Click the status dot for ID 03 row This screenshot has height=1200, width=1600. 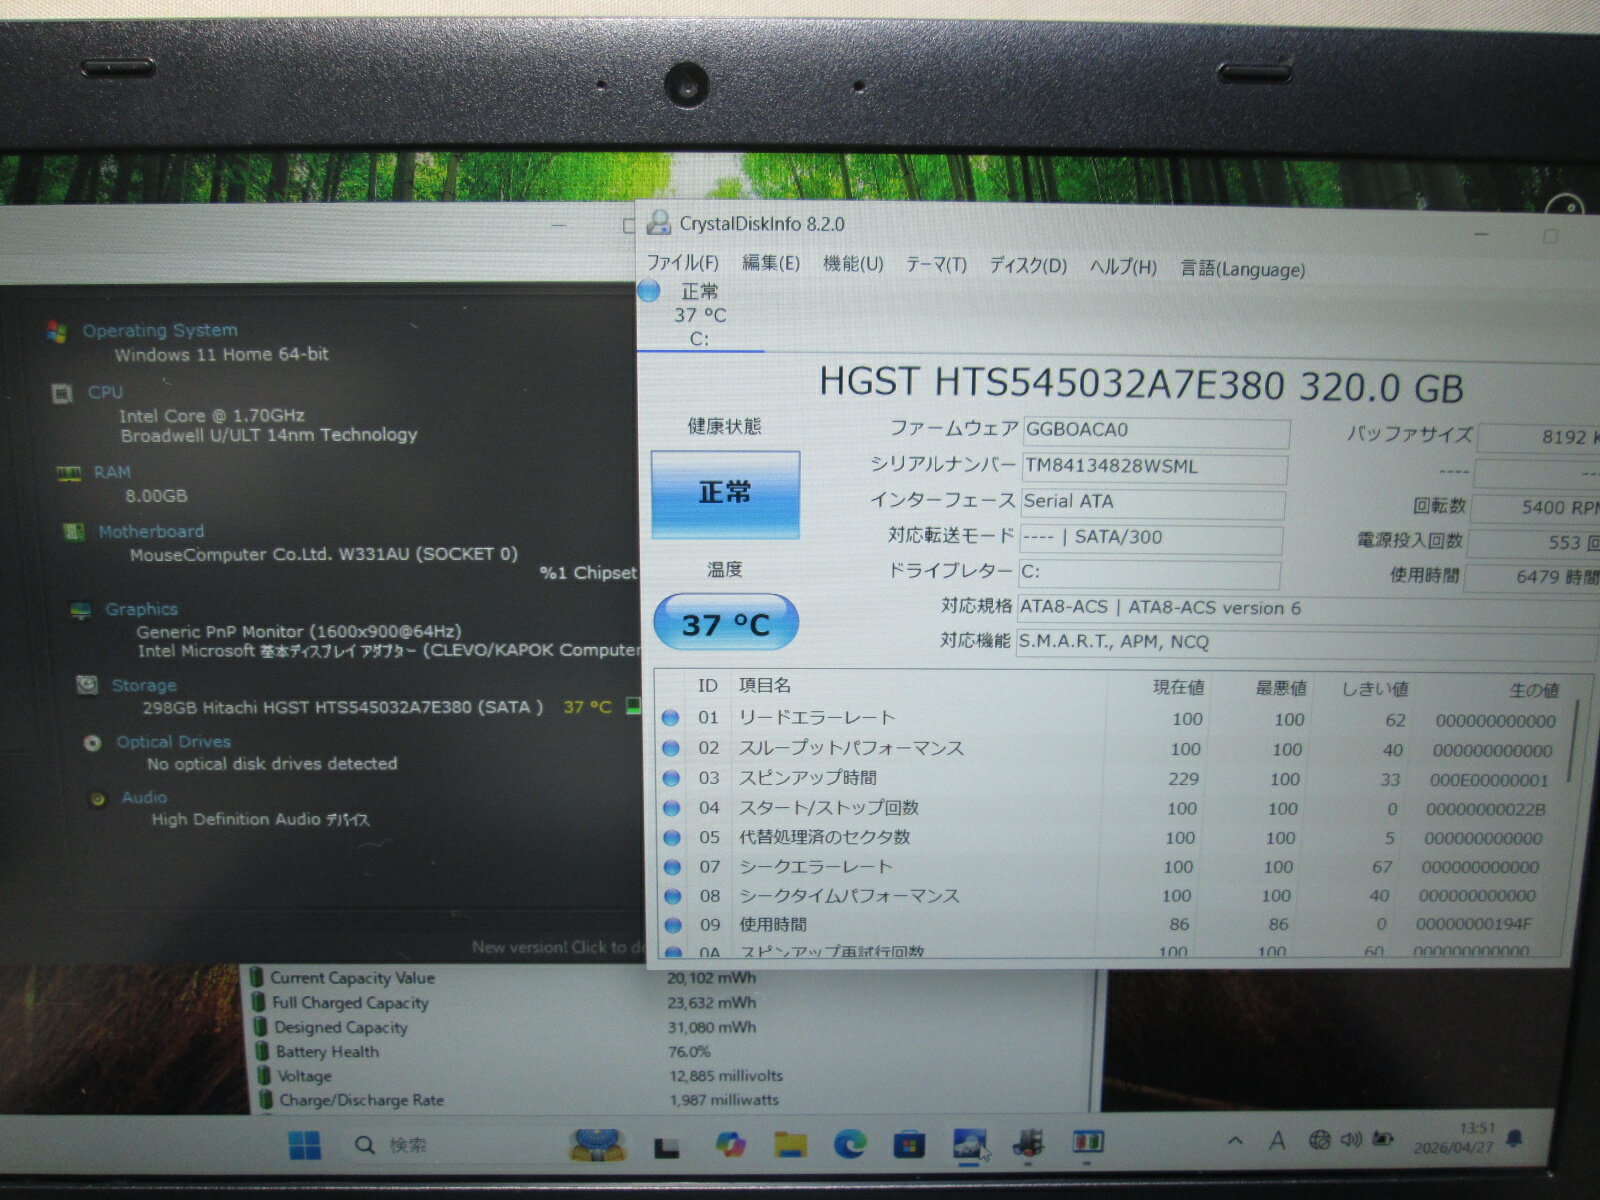click(671, 778)
